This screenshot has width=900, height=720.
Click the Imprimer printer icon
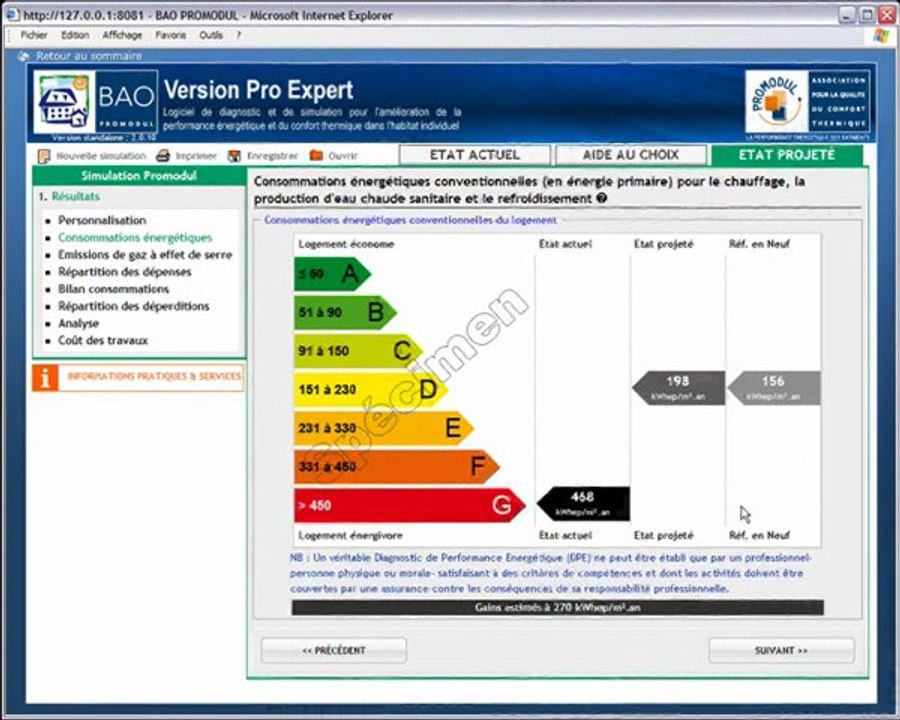click(x=163, y=156)
